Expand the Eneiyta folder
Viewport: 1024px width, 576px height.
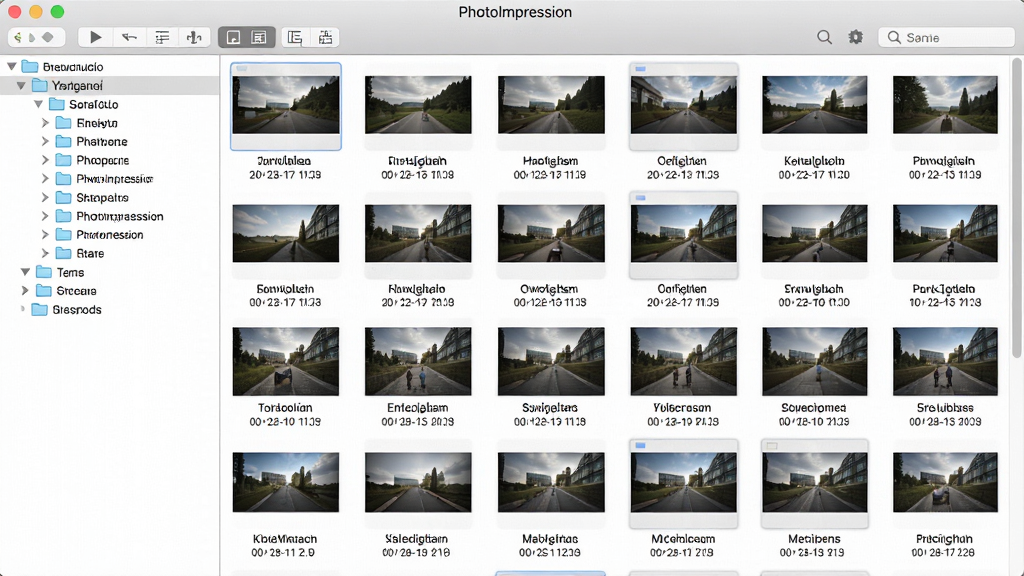pyautogui.click(x=45, y=123)
